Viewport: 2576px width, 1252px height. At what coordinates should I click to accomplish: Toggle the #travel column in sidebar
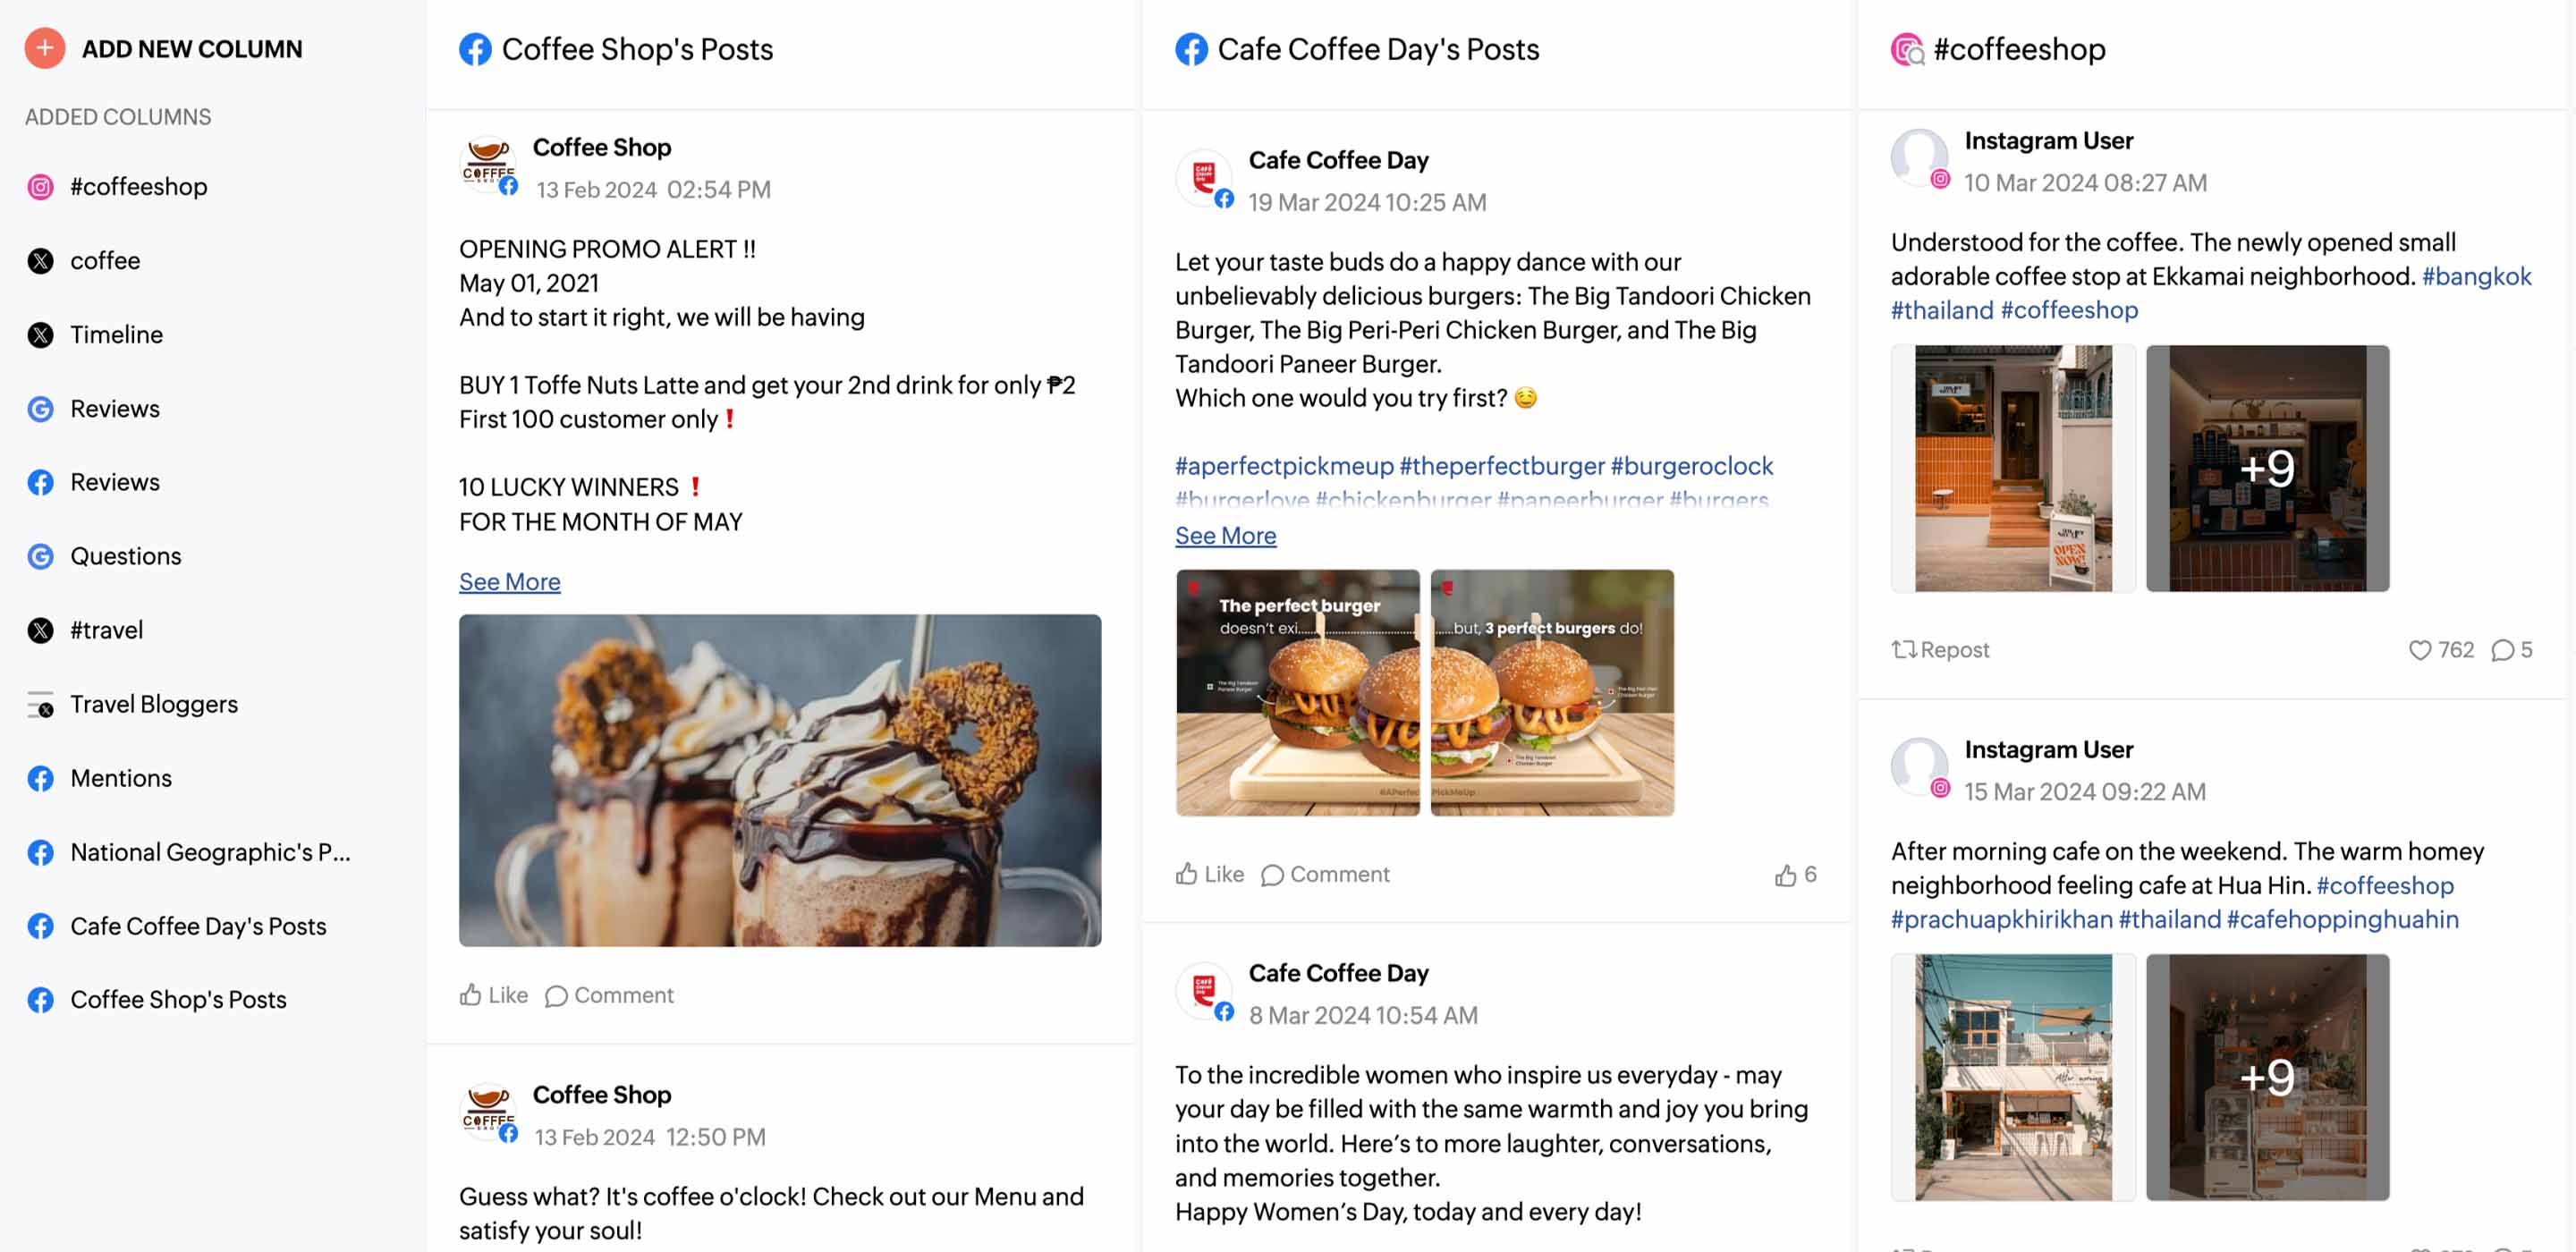click(x=106, y=630)
